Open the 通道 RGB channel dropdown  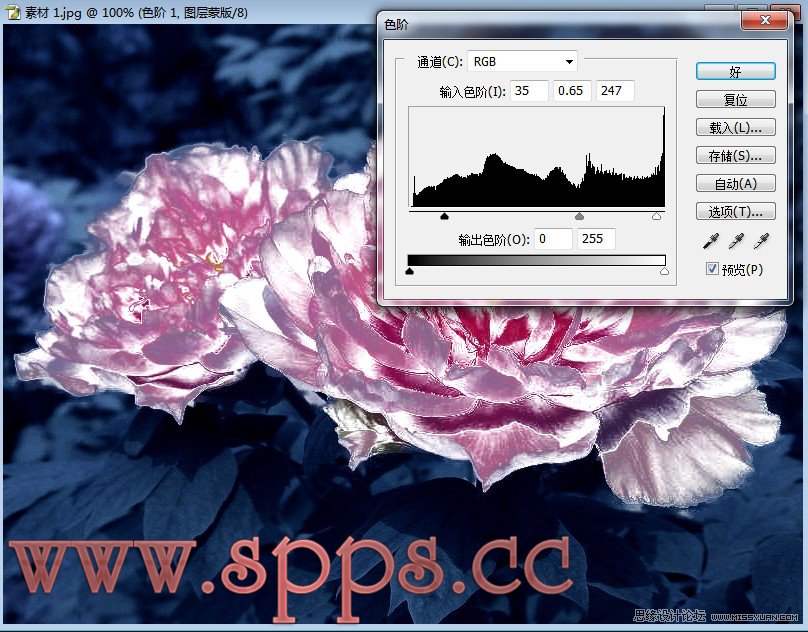click(522, 61)
